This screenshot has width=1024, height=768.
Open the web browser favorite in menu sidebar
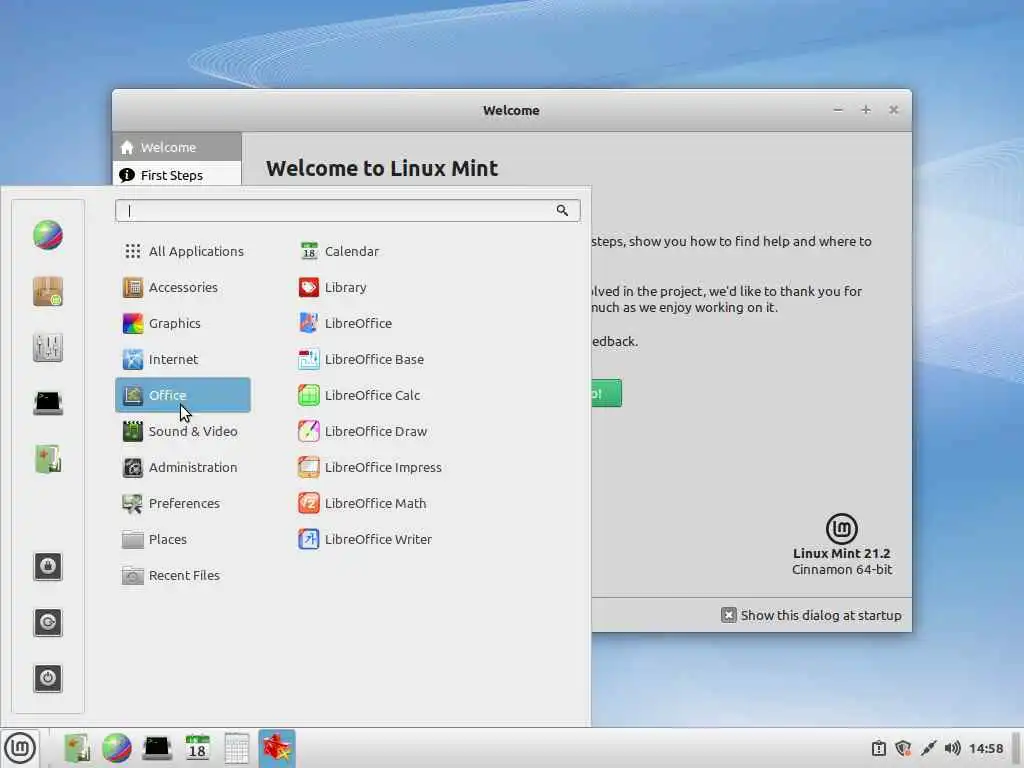(48, 235)
